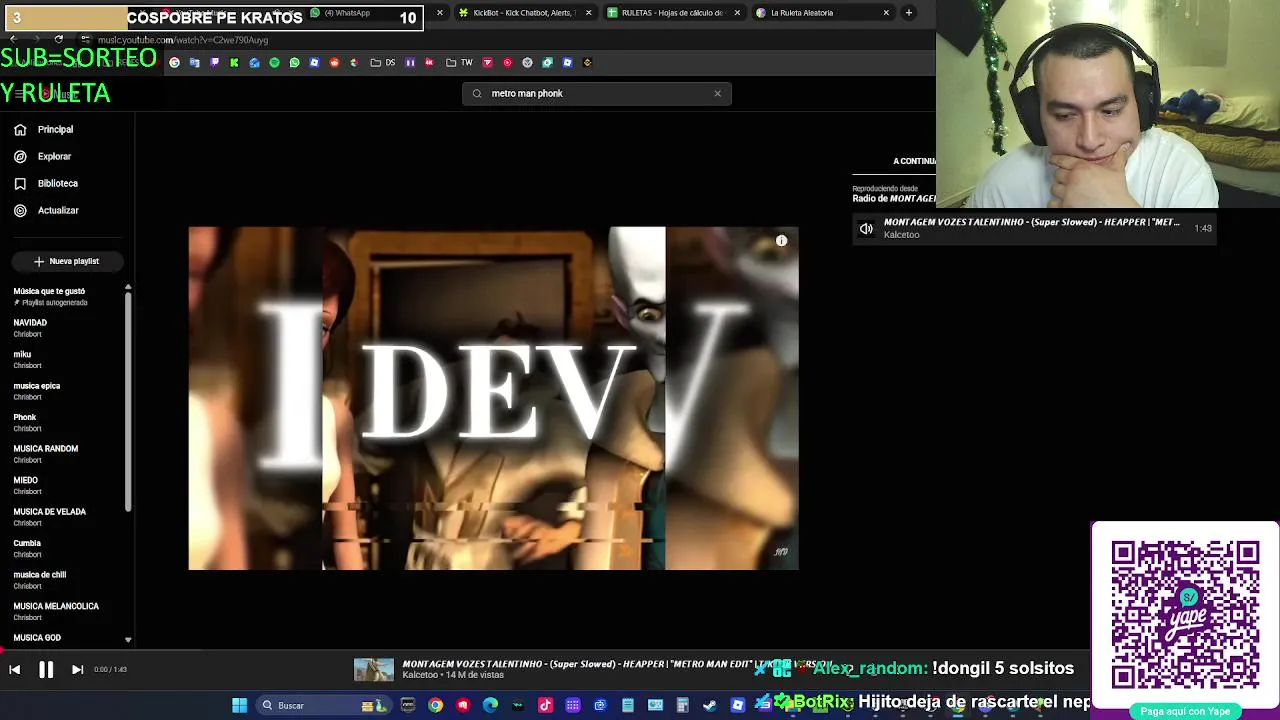Click the playlist scrollbar down arrow
Screen dimensions: 1280x720
click(x=128, y=639)
